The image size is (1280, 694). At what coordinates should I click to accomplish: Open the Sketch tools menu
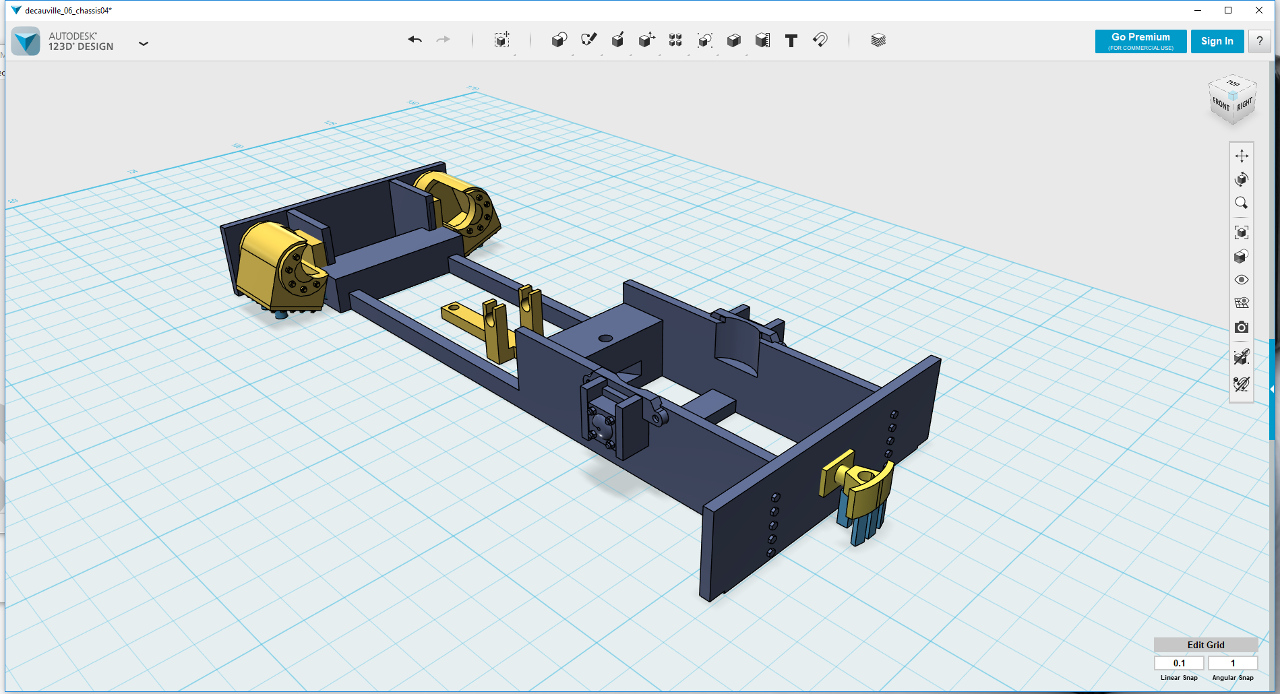[x=589, y=40]
